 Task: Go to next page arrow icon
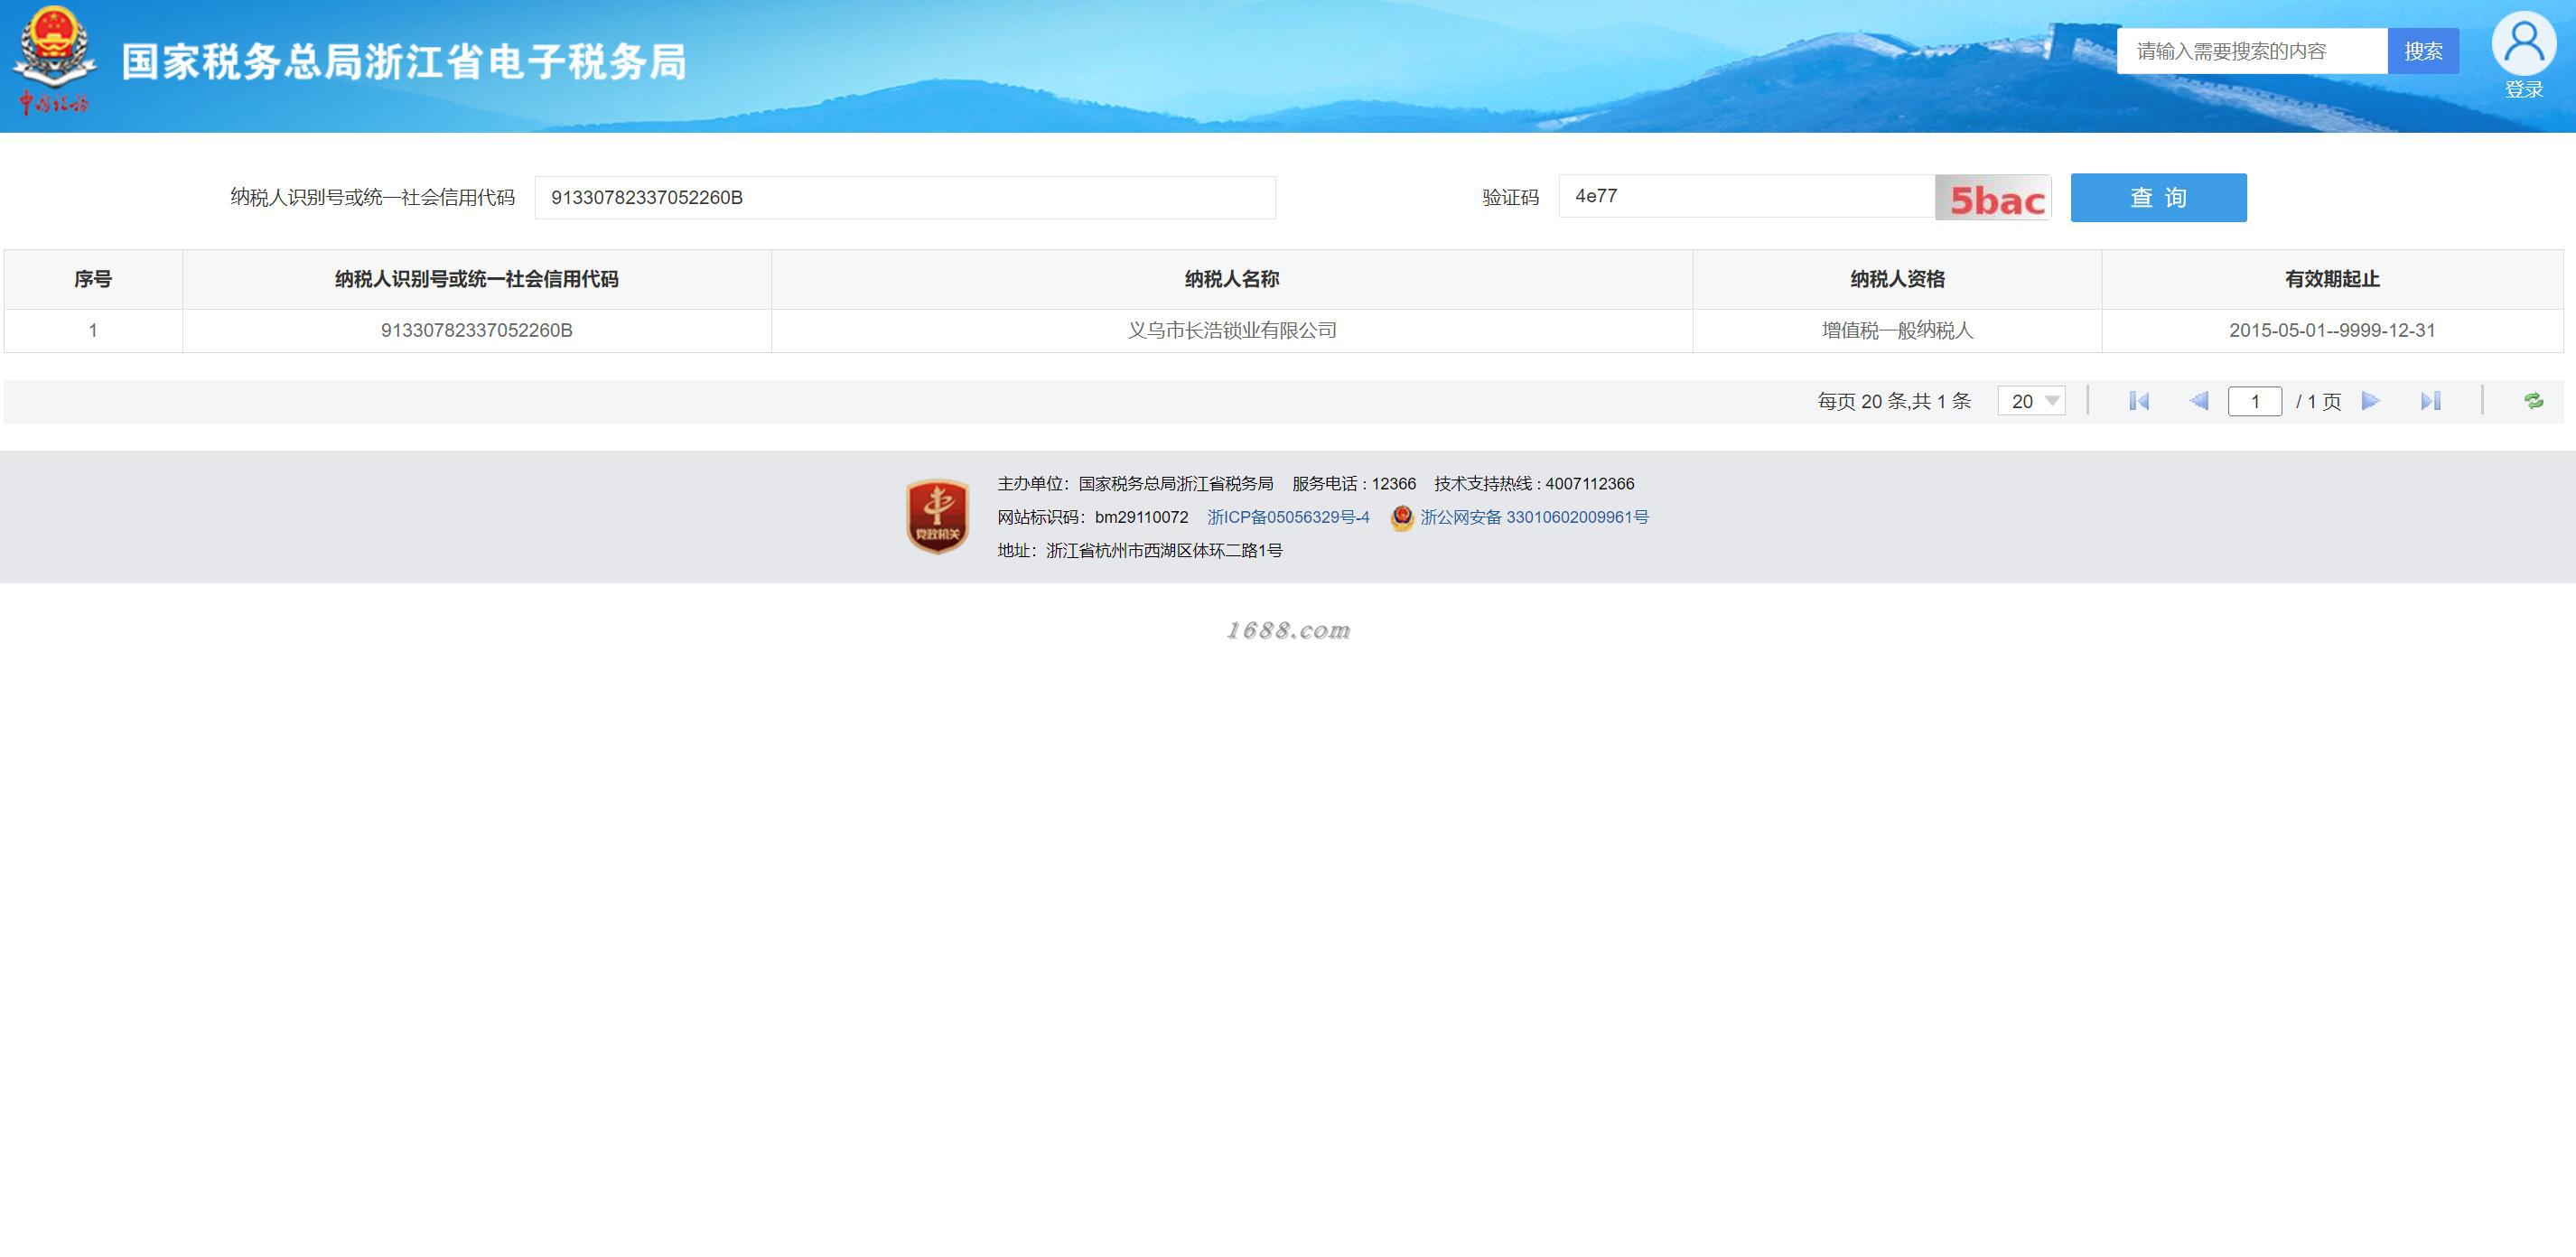point(2370,401)
